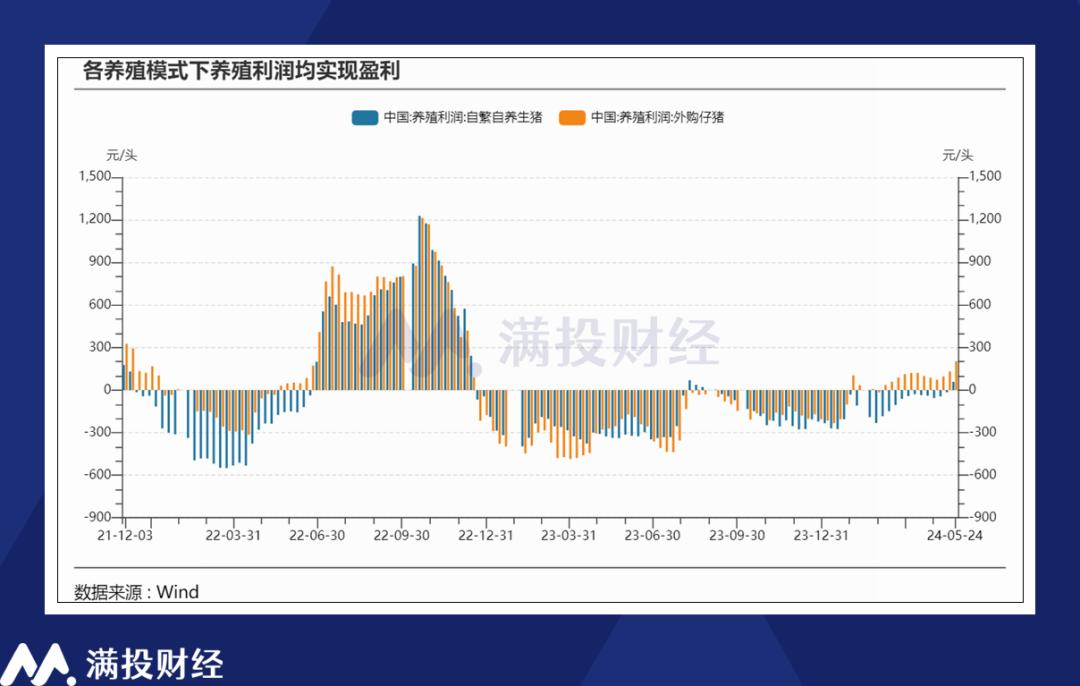Image resolution: width=1080 pixels, height=686 pixels.
Task: Click the 满投财经 brand text at bottom left
Action: coord(154,664)
